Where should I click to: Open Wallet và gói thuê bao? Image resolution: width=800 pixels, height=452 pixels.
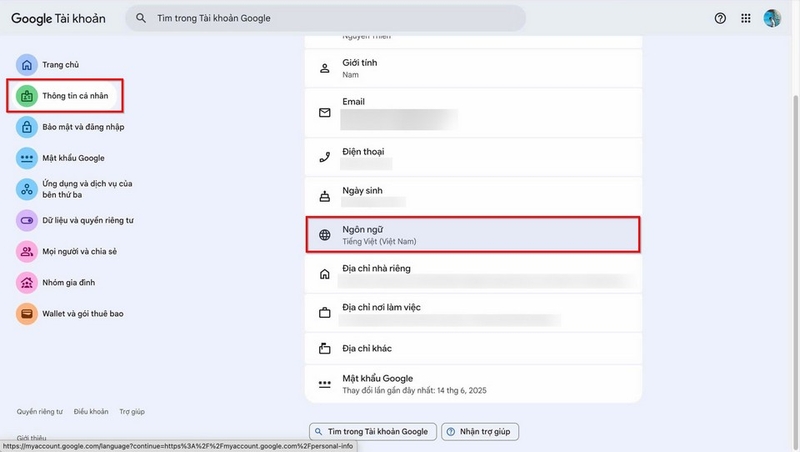pyautogui.click(x=83, y=314)
